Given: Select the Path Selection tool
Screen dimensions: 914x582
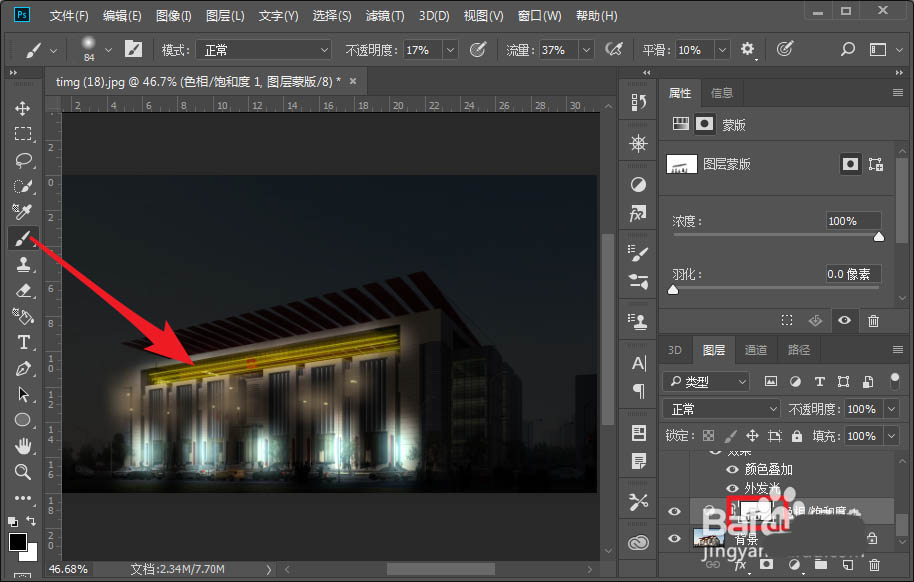Looking at the screenshot, I should coord(23,394).
